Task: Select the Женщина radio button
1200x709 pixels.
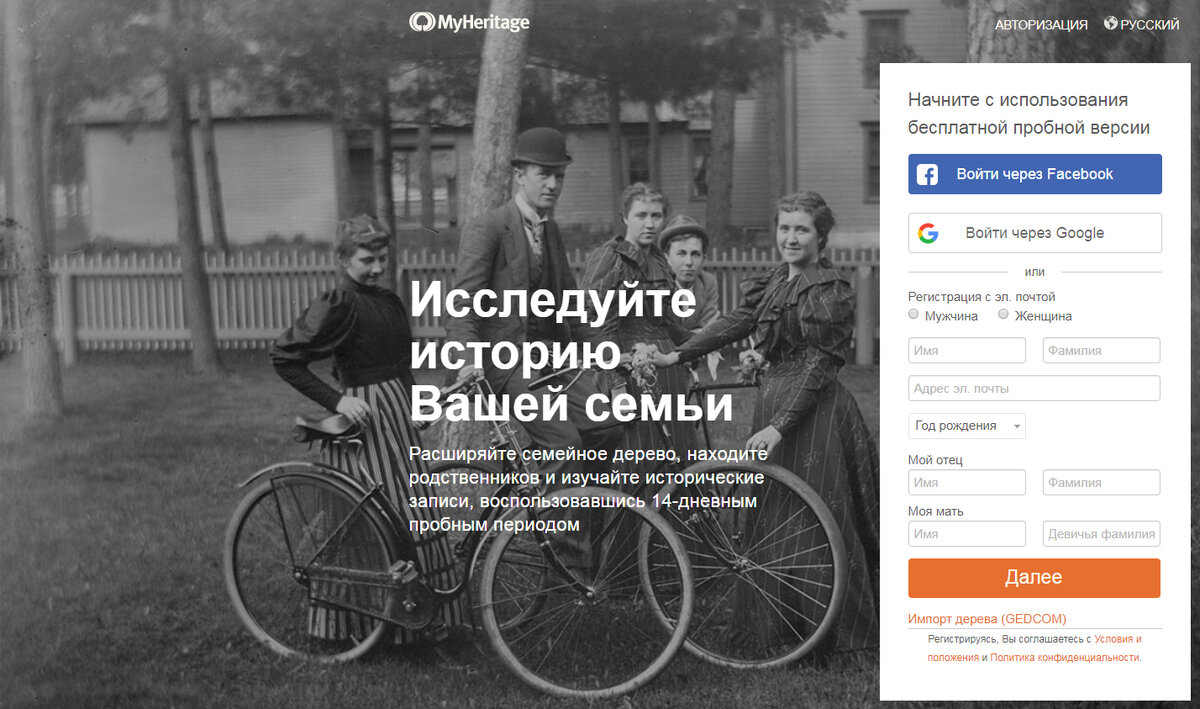Action: coord(1003,314)
